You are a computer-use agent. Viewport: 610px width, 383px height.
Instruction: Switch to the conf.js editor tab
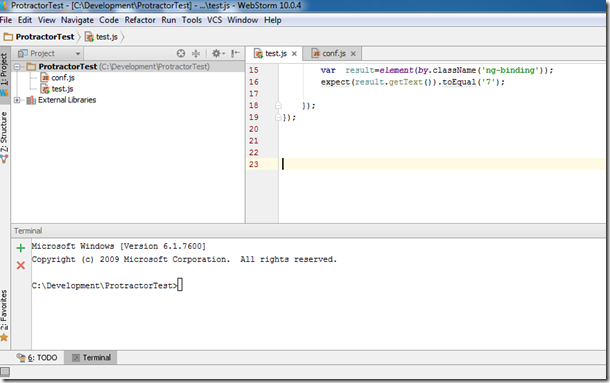click(x=329, y=54)
